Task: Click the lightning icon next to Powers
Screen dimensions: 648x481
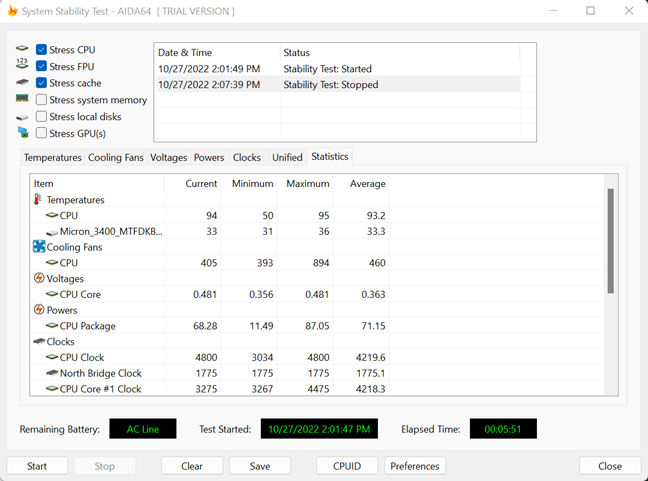Action: tap(39, 310)
